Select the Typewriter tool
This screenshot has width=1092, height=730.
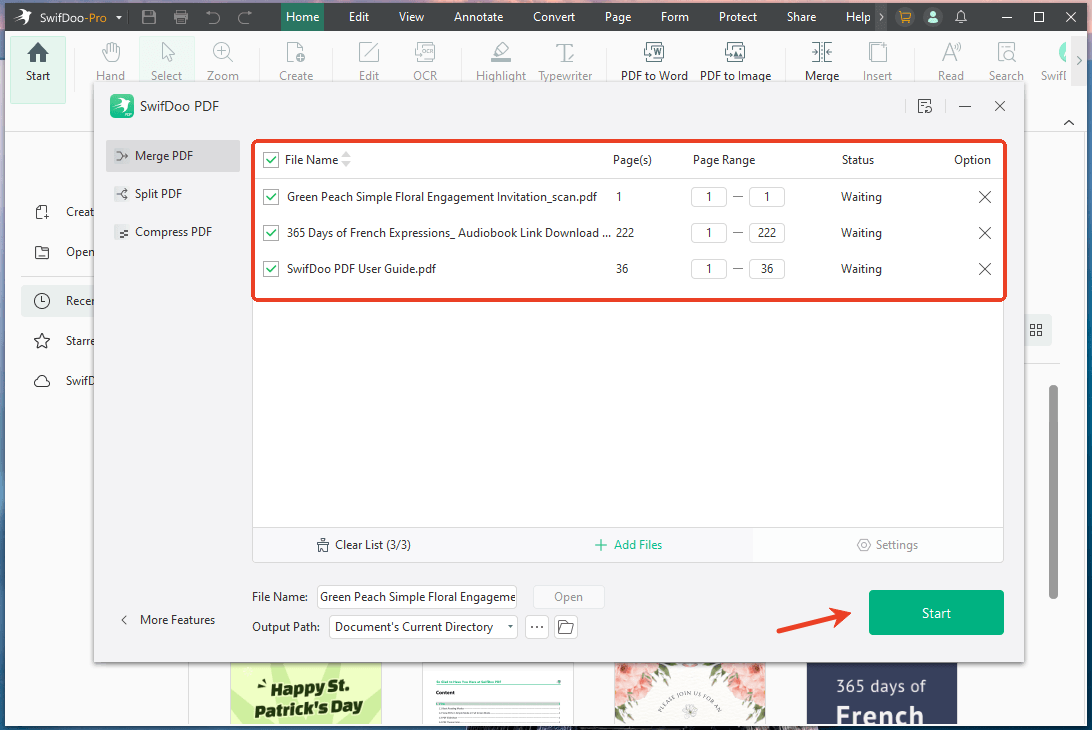tap(565, 62)
